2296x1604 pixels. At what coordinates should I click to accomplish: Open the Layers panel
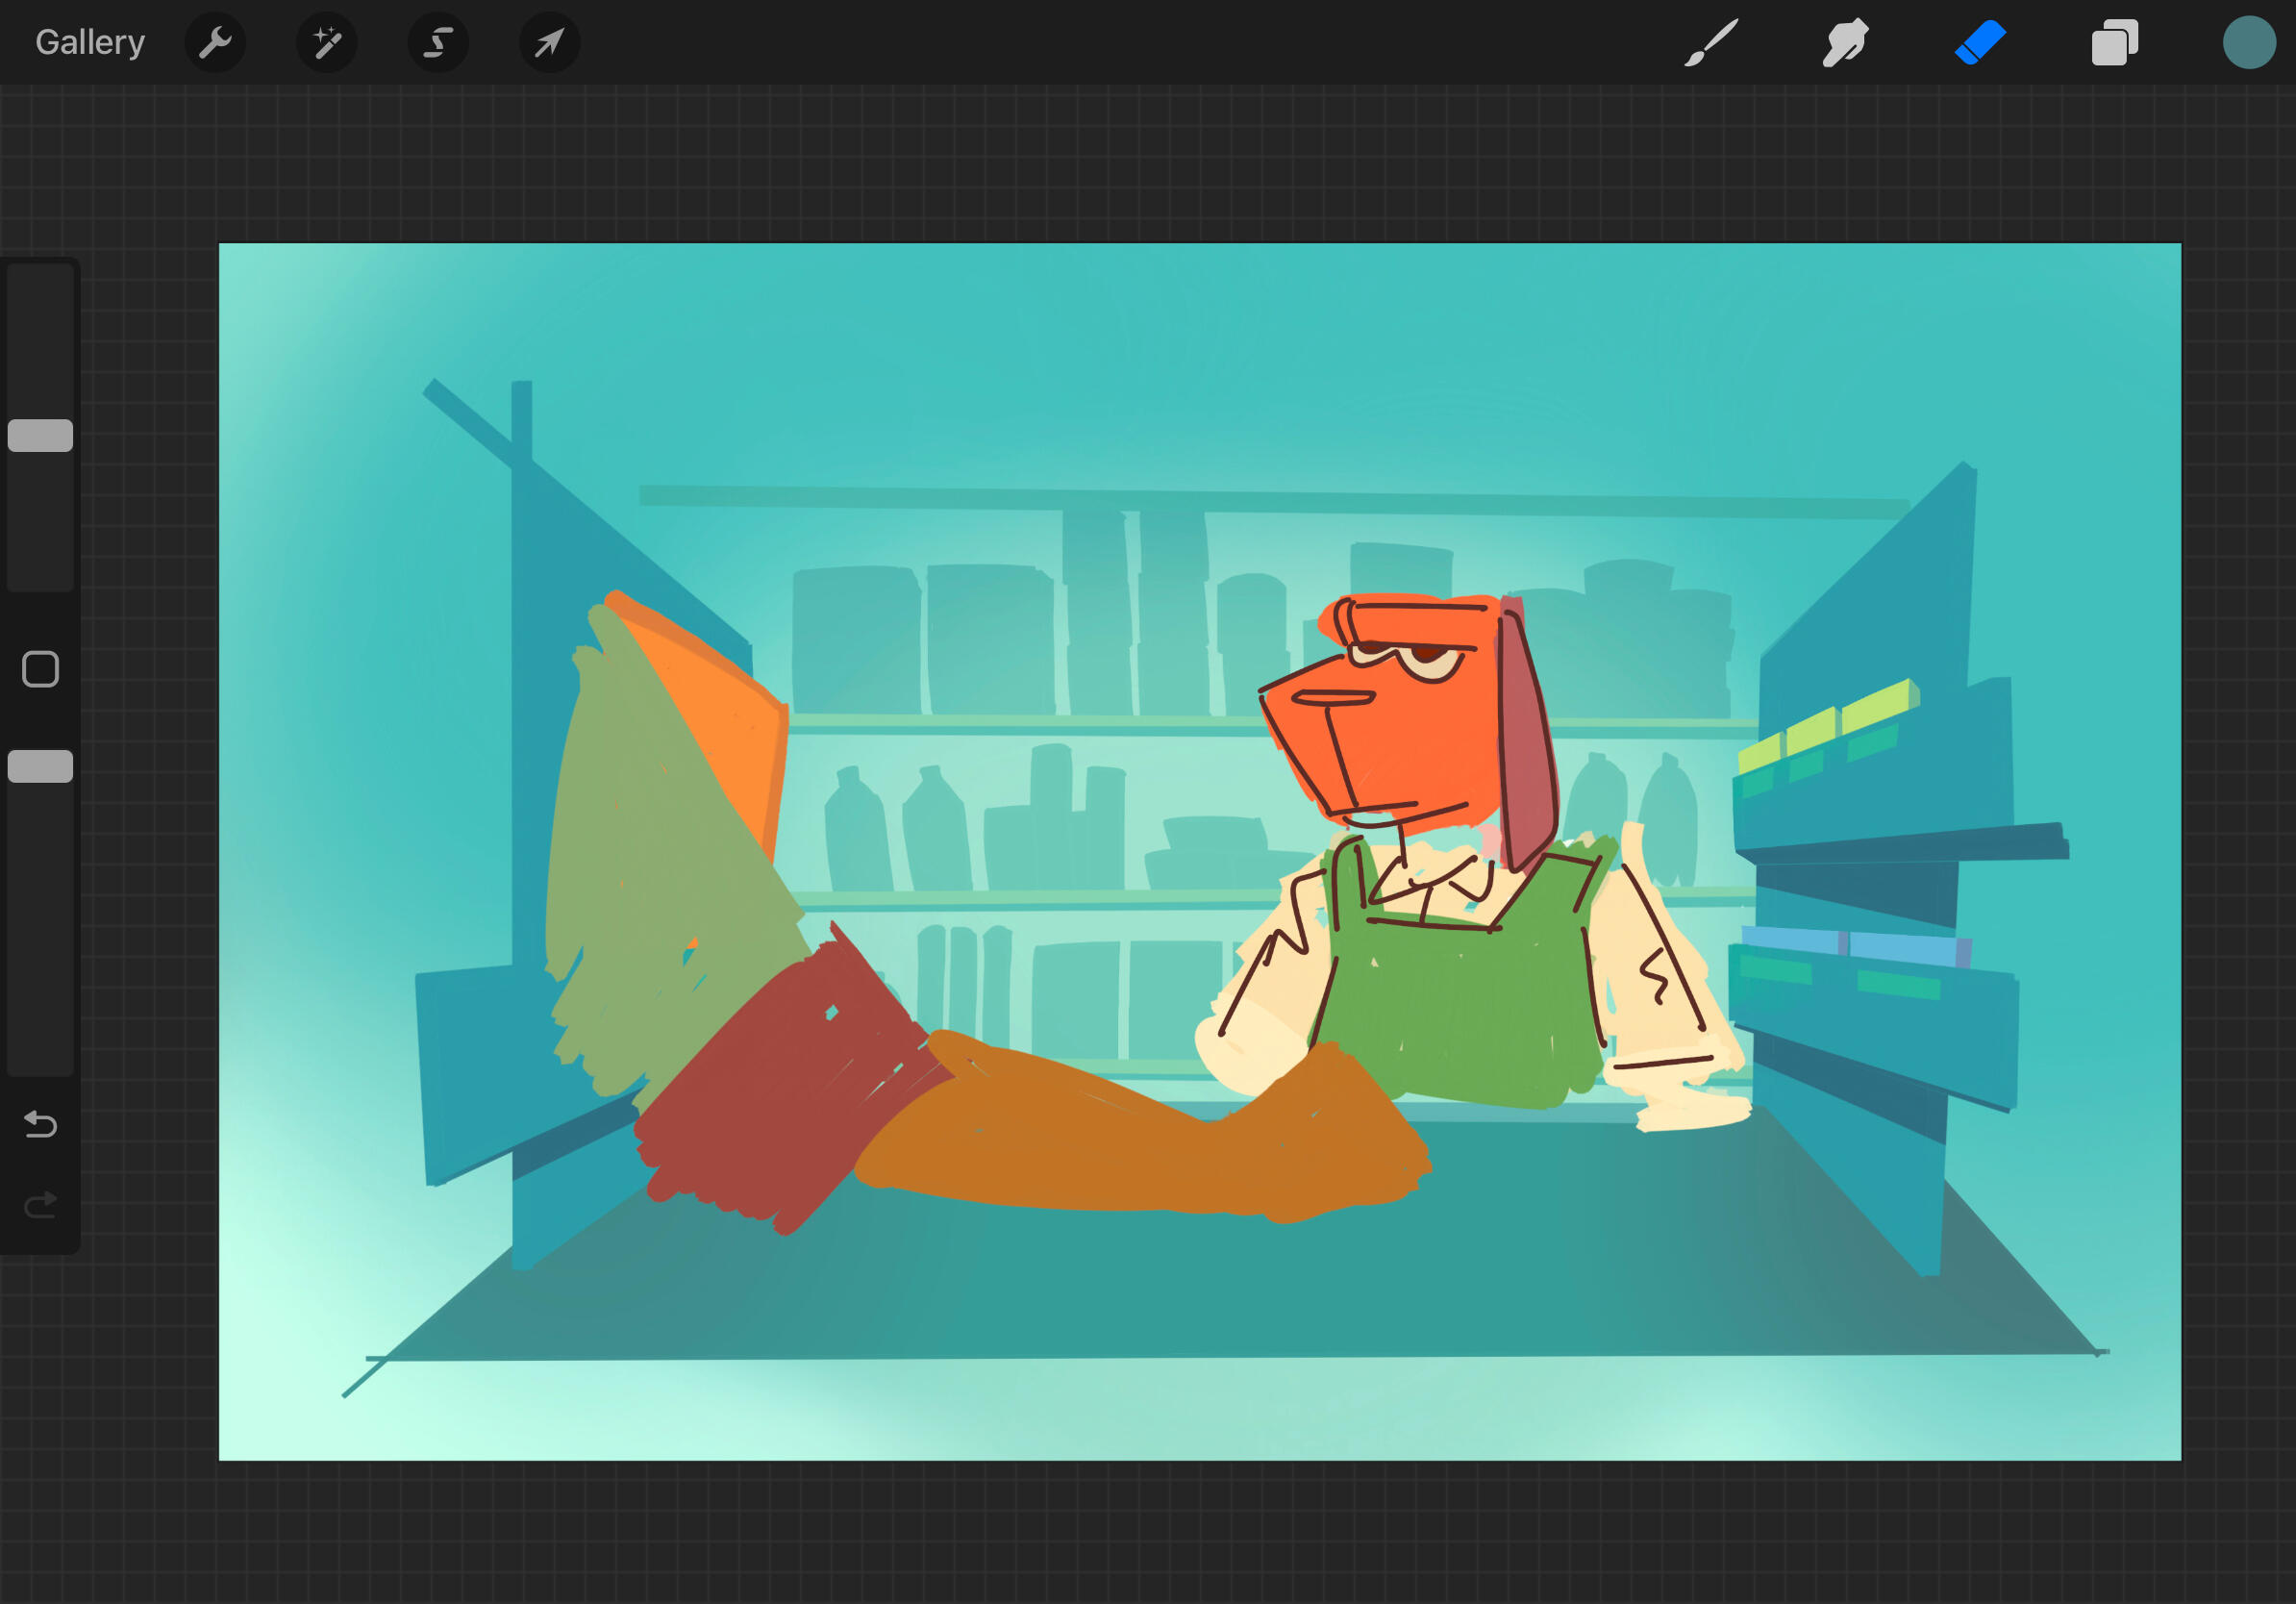2113,42
